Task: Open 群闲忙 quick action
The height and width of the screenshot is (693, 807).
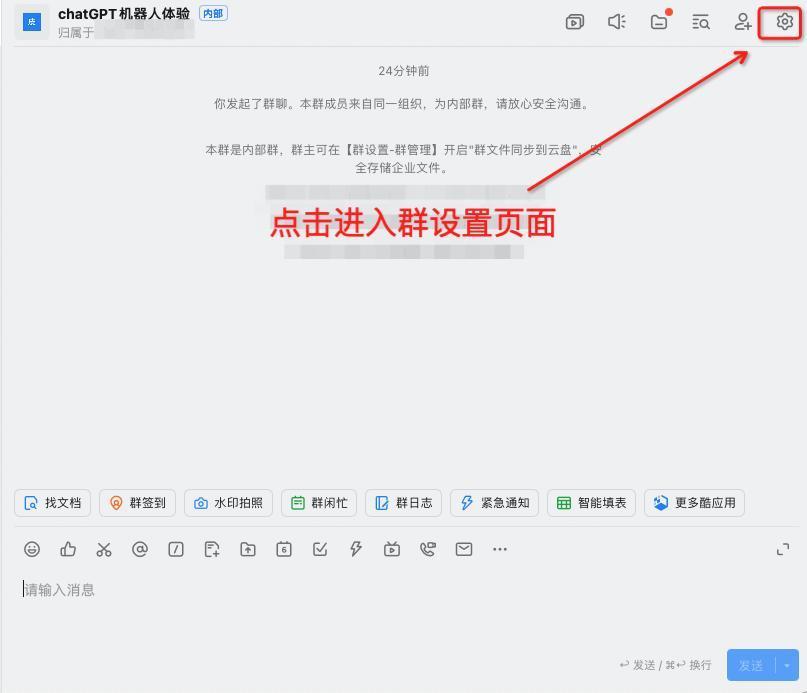Action: pos(319,503)
